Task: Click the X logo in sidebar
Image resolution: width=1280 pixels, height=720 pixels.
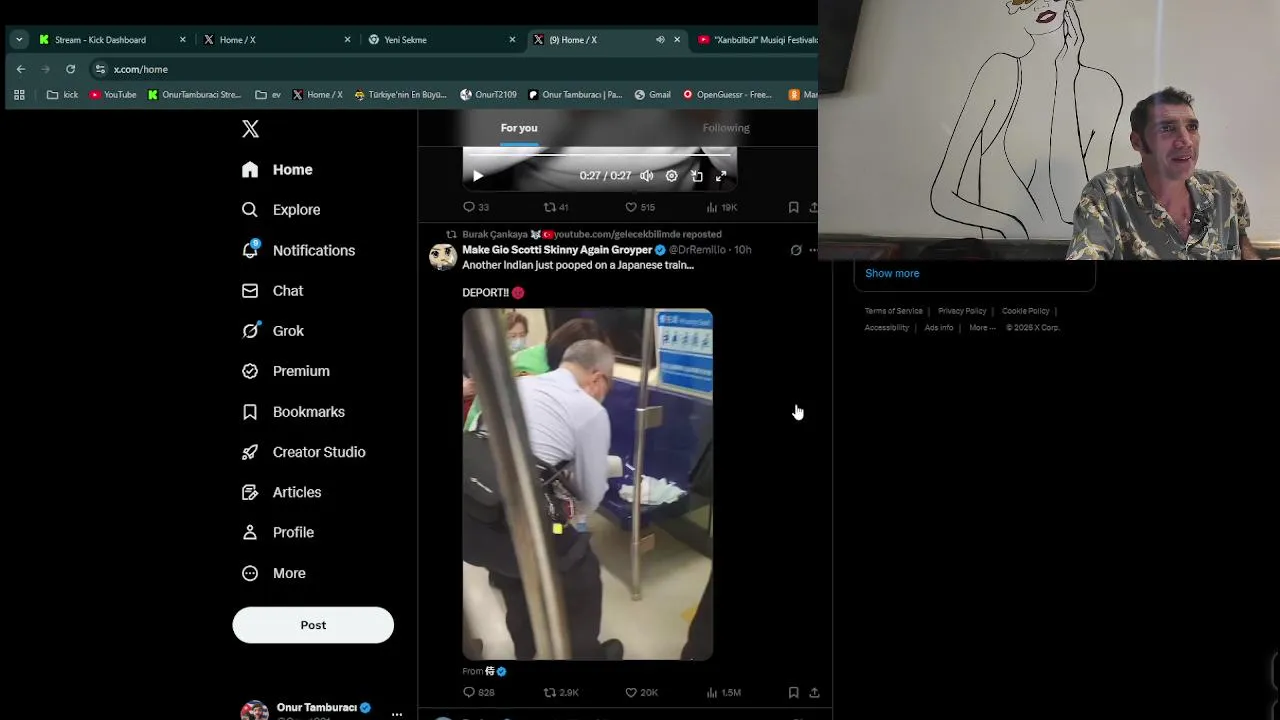Action: 250,128
